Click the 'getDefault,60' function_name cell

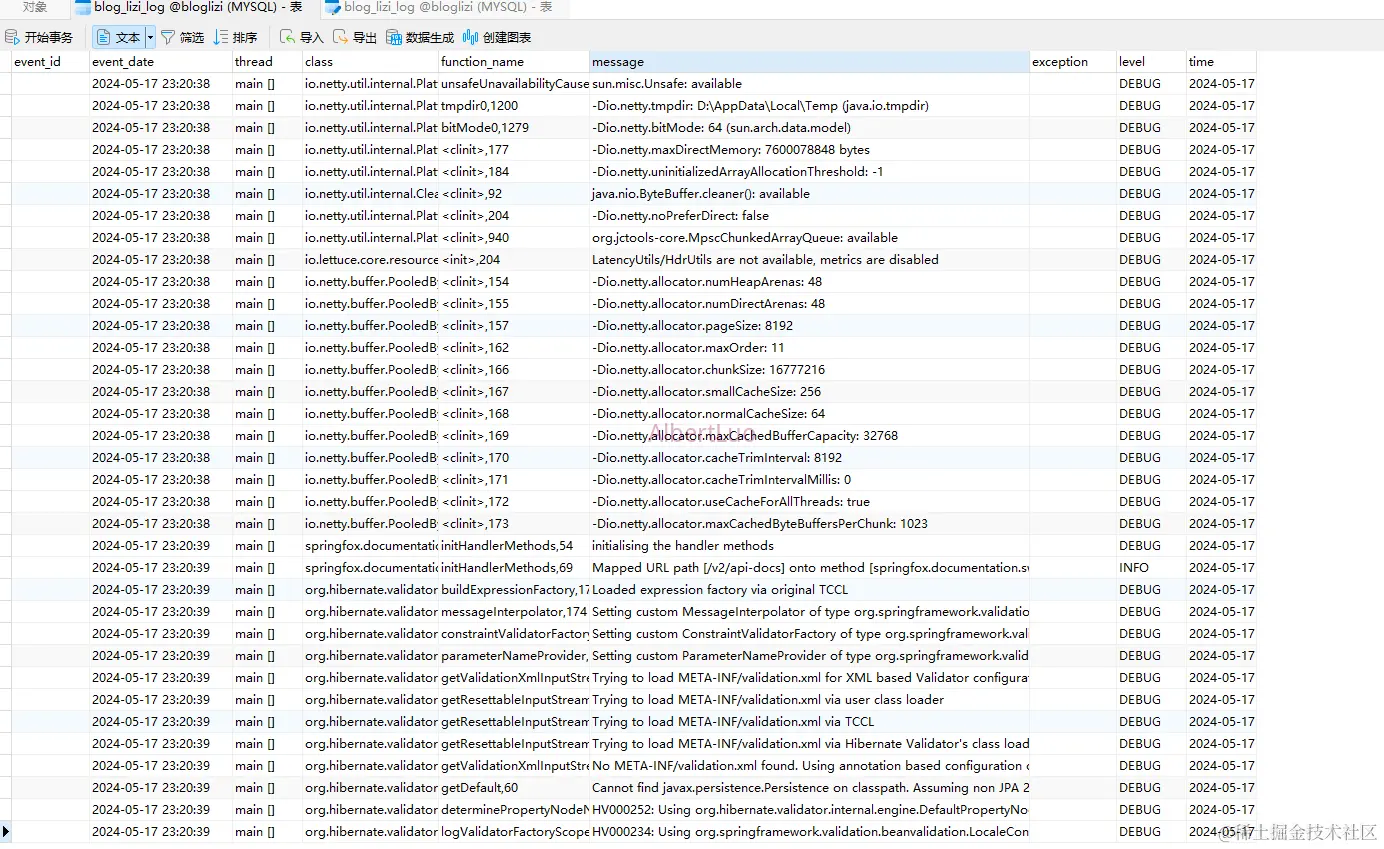pos(514,788)
